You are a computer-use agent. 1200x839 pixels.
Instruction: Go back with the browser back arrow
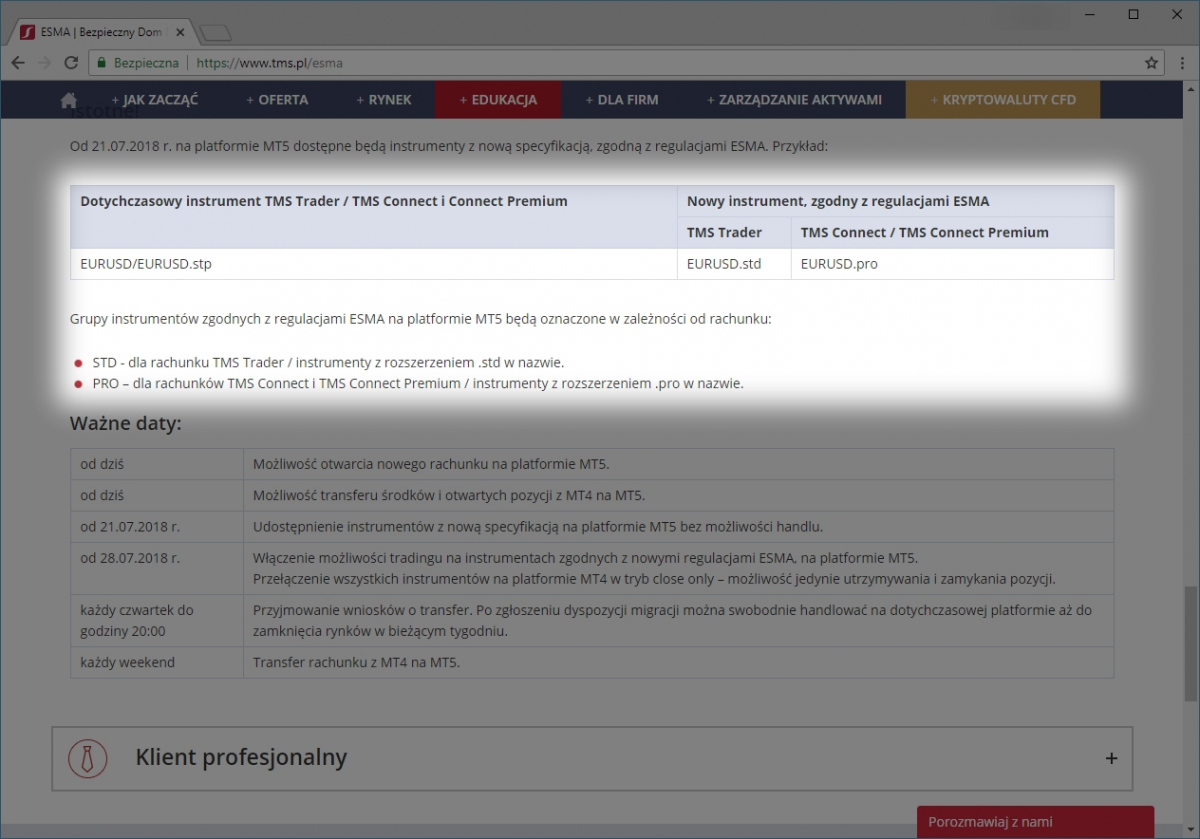coord(18,62)
